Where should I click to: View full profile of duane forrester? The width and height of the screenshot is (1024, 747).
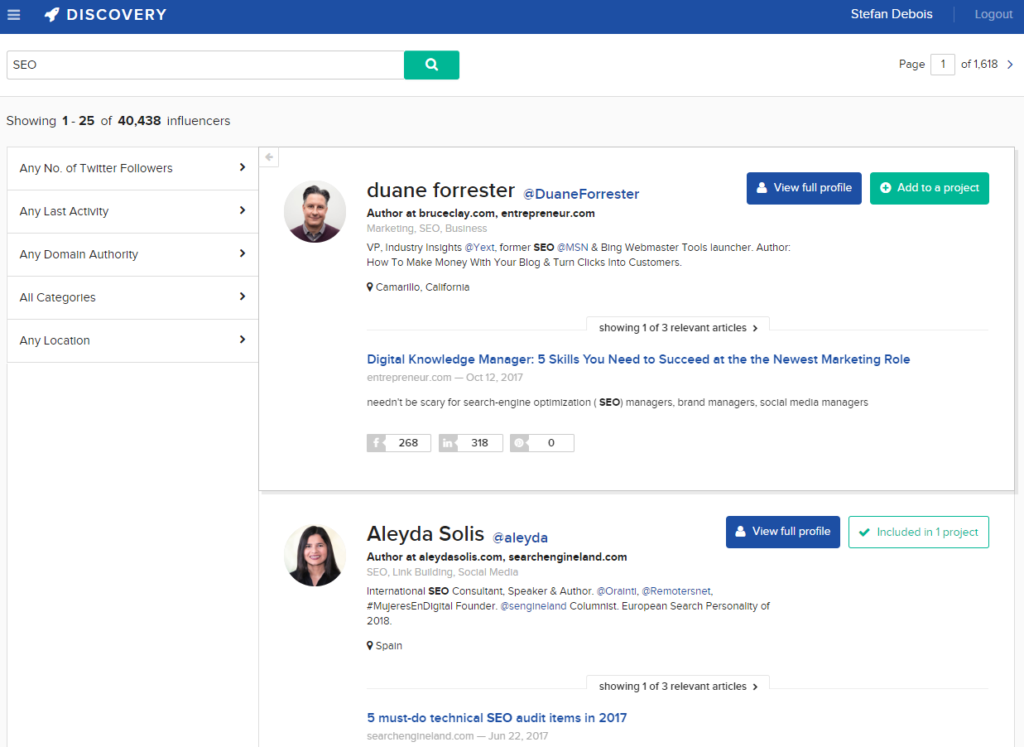[x=803, y=188]
